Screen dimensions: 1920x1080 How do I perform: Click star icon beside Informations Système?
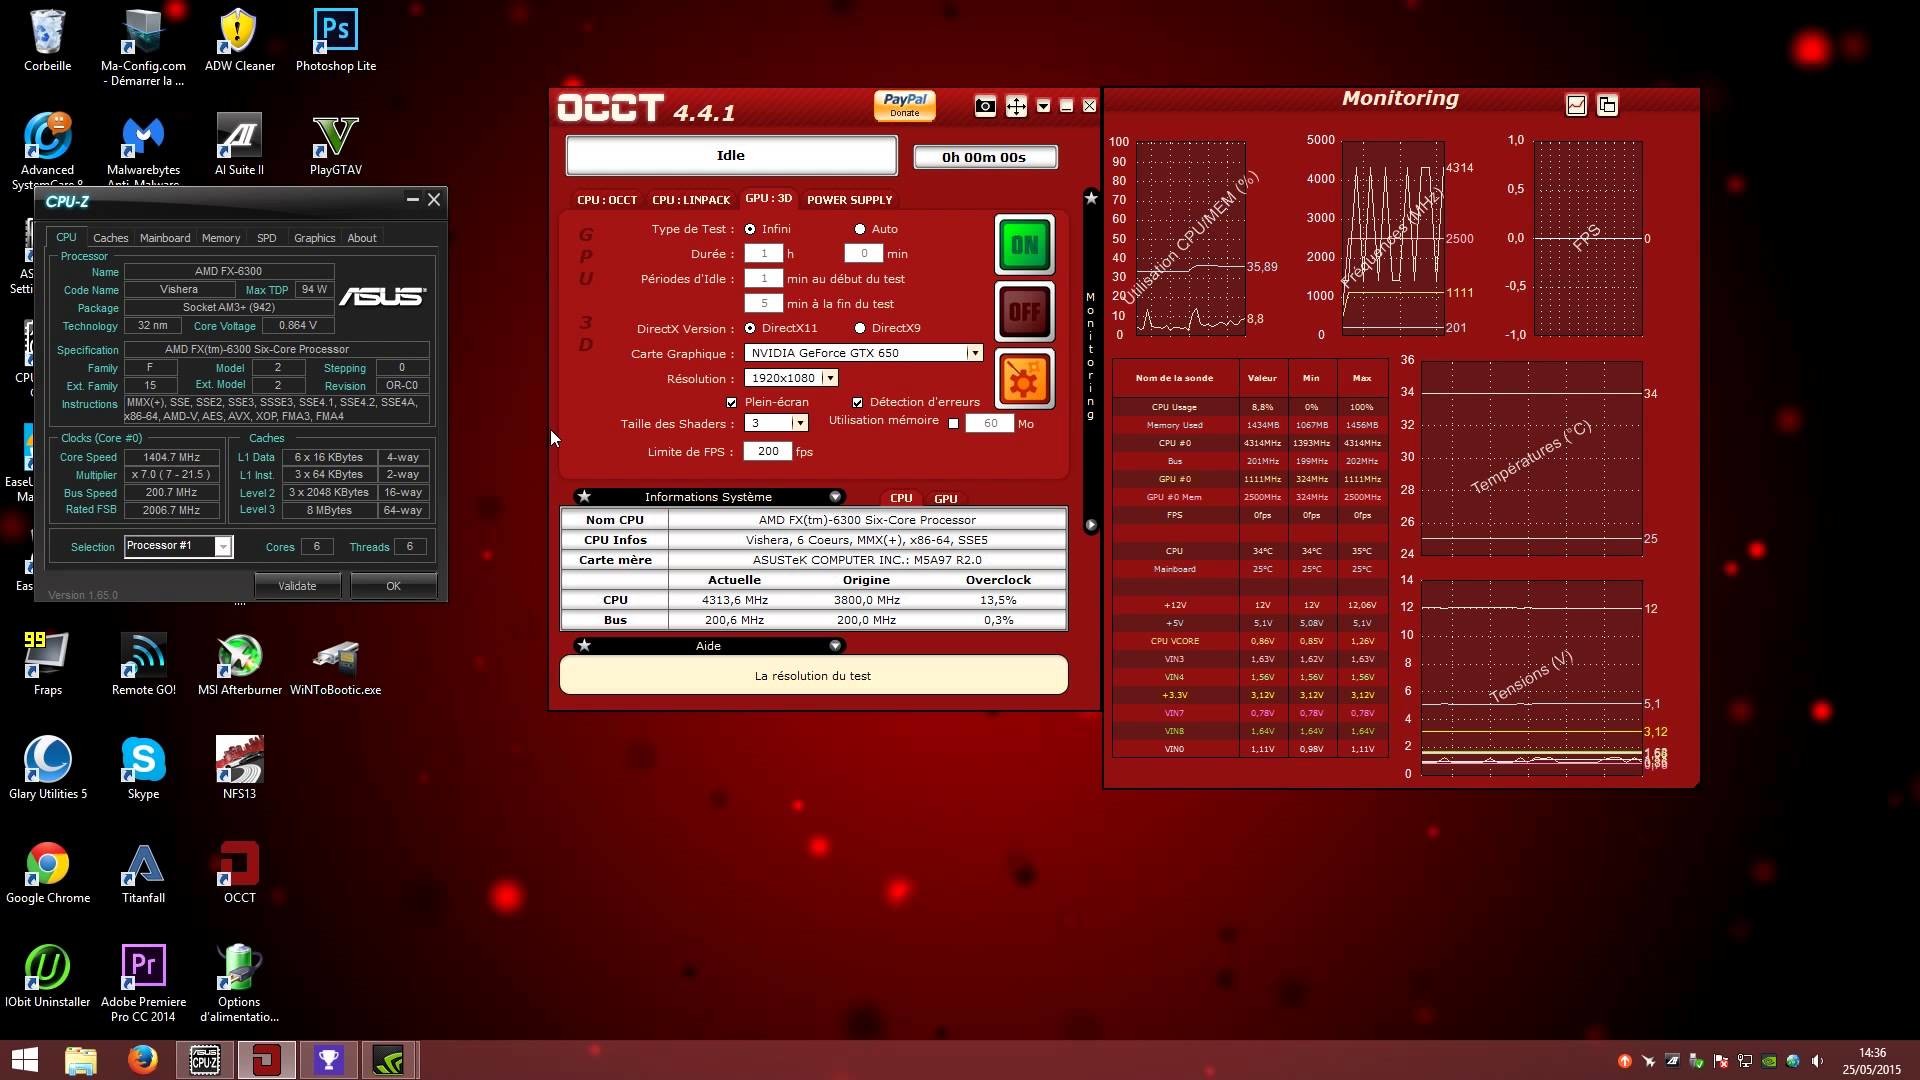click(x=584, y=497)
